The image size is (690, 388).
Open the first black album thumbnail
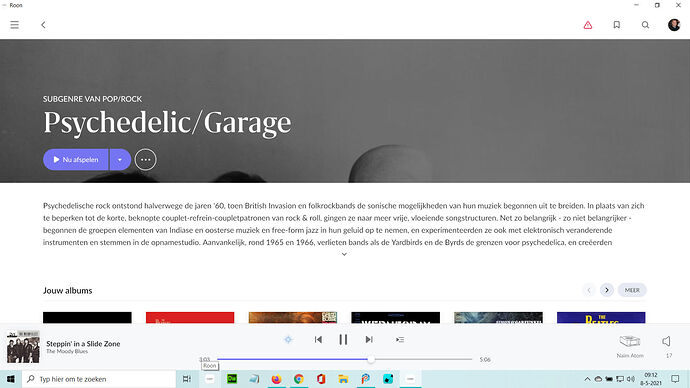tap(87, 318)
